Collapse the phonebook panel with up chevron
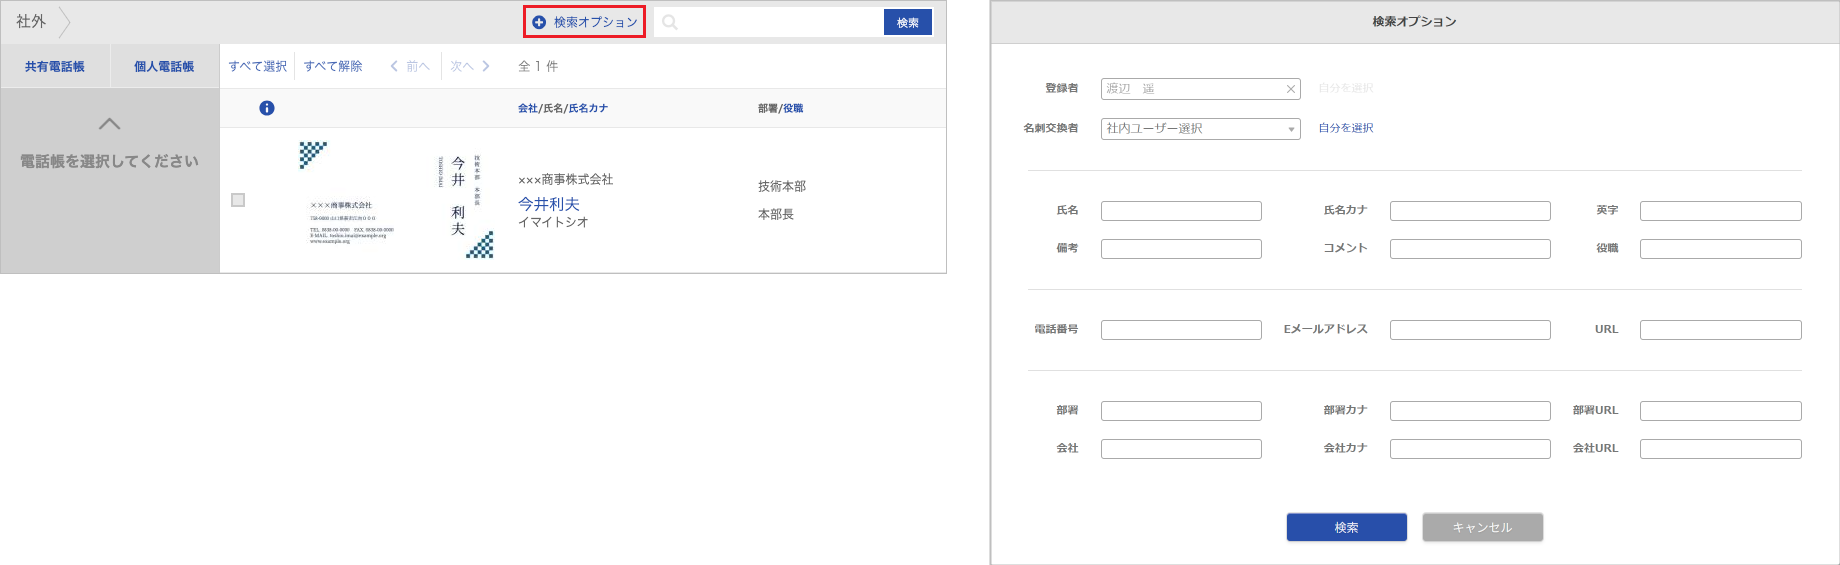This screenshot has height=565, width=1840. click(110, 124)
